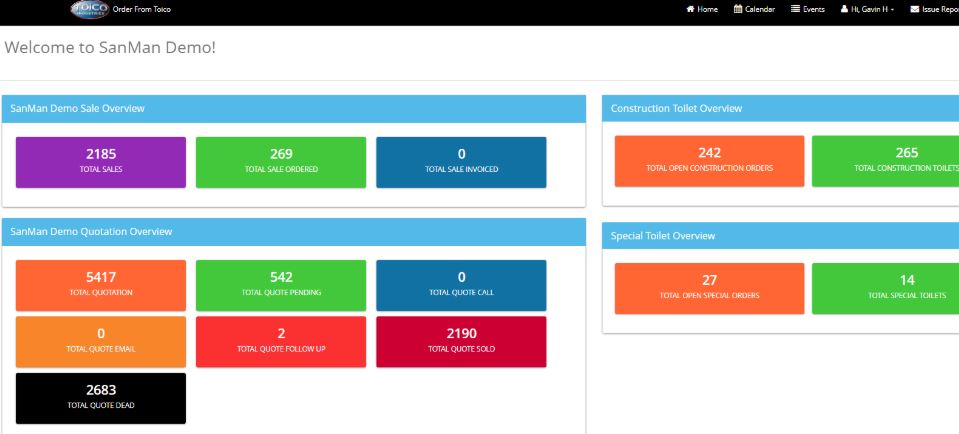This screenshot has width=959, height=434.
Task: Expand the Hi, Gavin H dropdown
Action: pyautogui.click(x=868, y=9)
